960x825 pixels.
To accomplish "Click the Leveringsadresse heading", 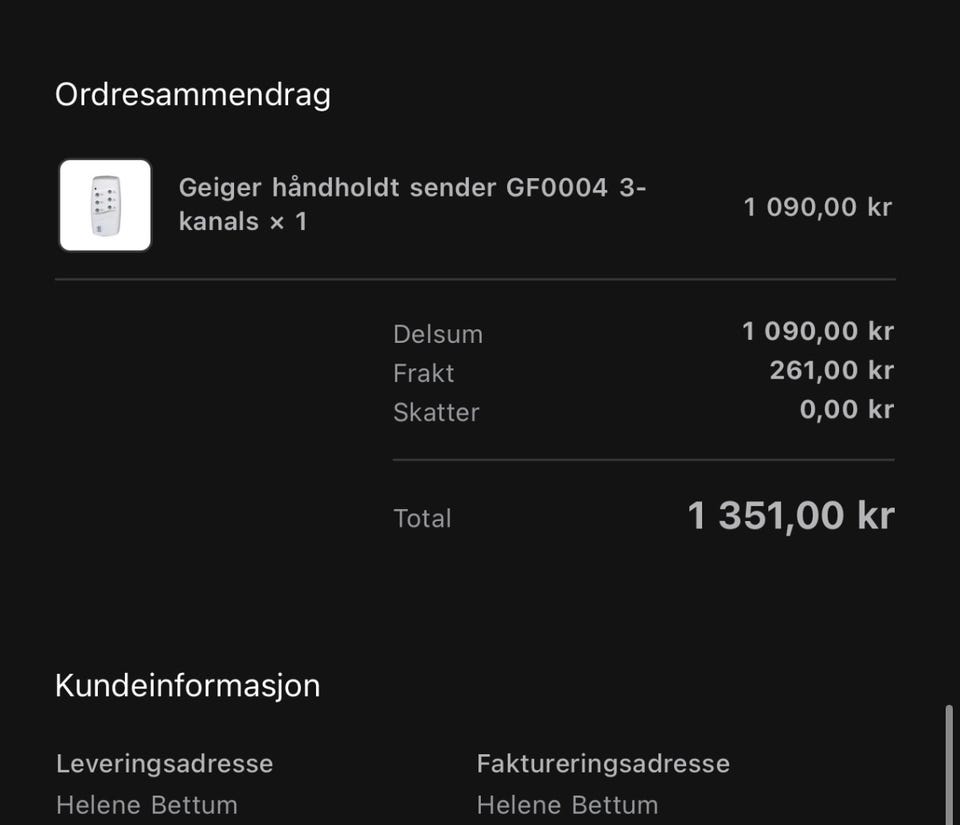I will point(164,764).
